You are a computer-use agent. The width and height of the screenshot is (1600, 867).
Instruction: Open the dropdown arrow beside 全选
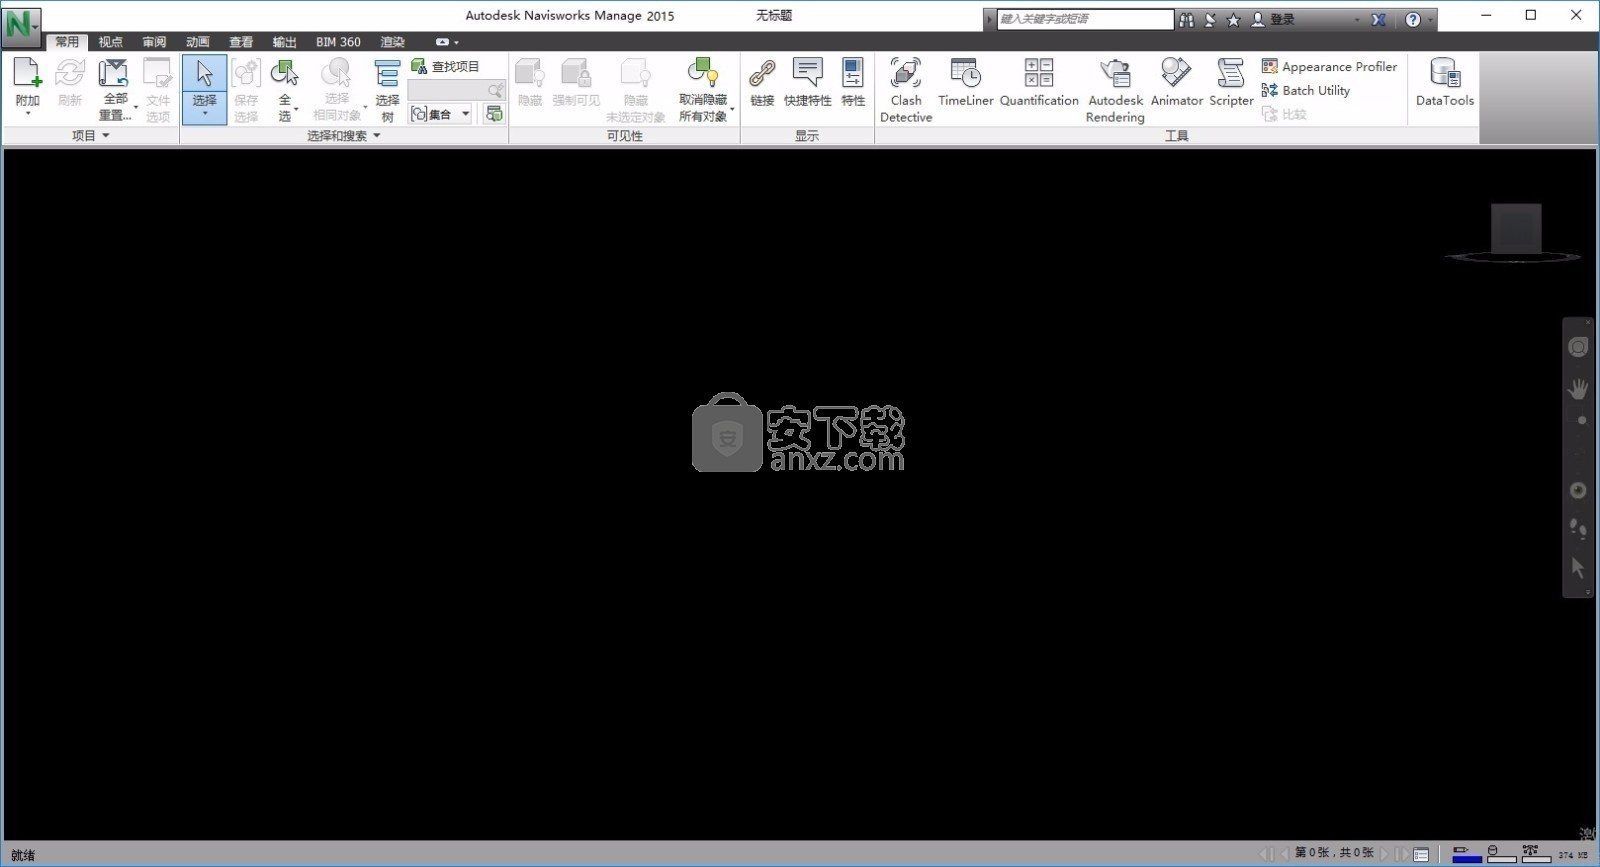click(x=297, y=108)
